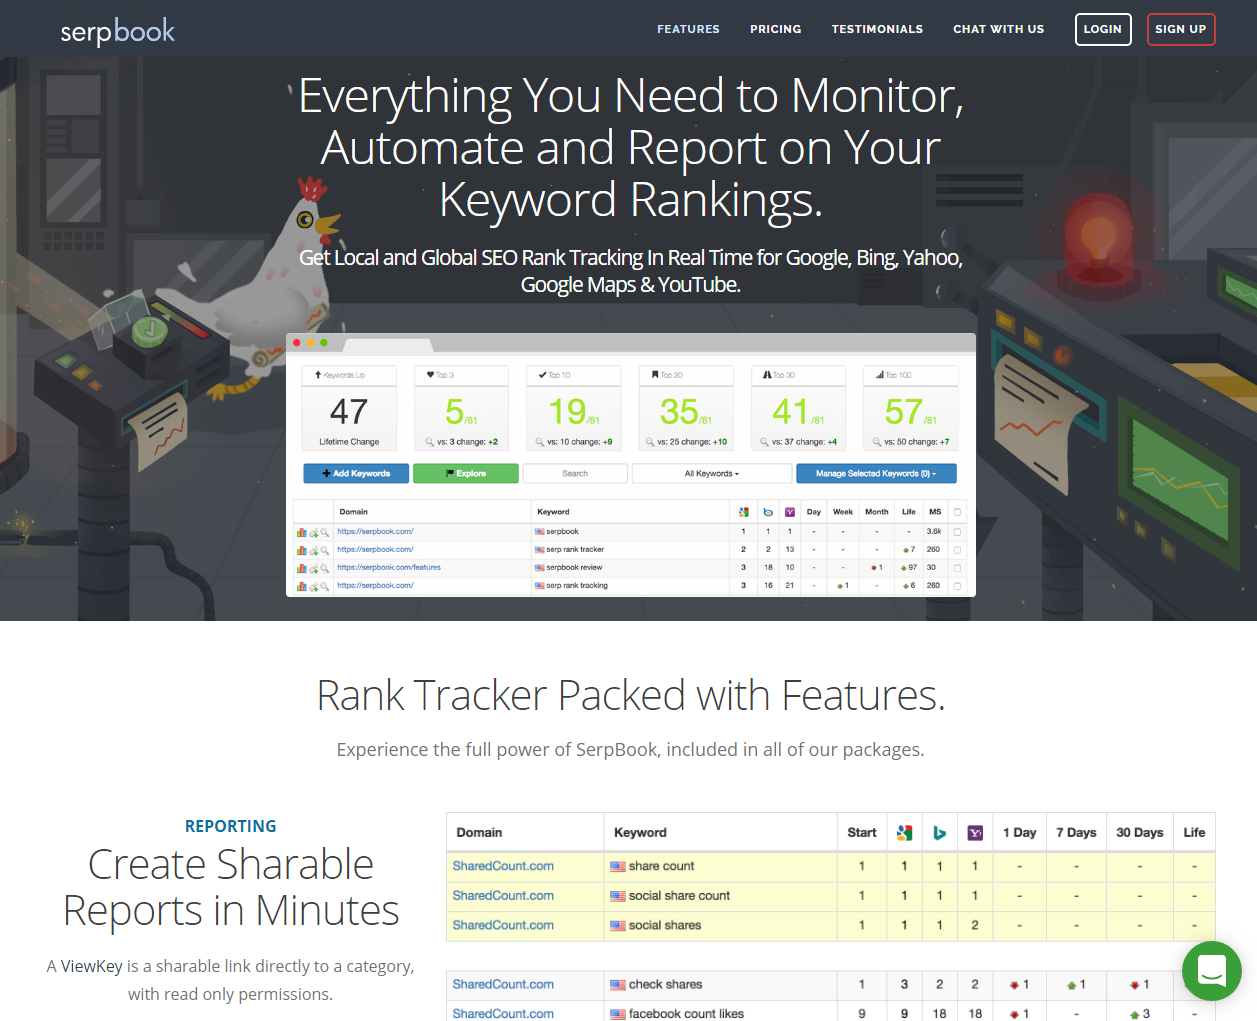Open the All Keywords dropdown
Screen dimensions: 1257x1021
(712, 473)
